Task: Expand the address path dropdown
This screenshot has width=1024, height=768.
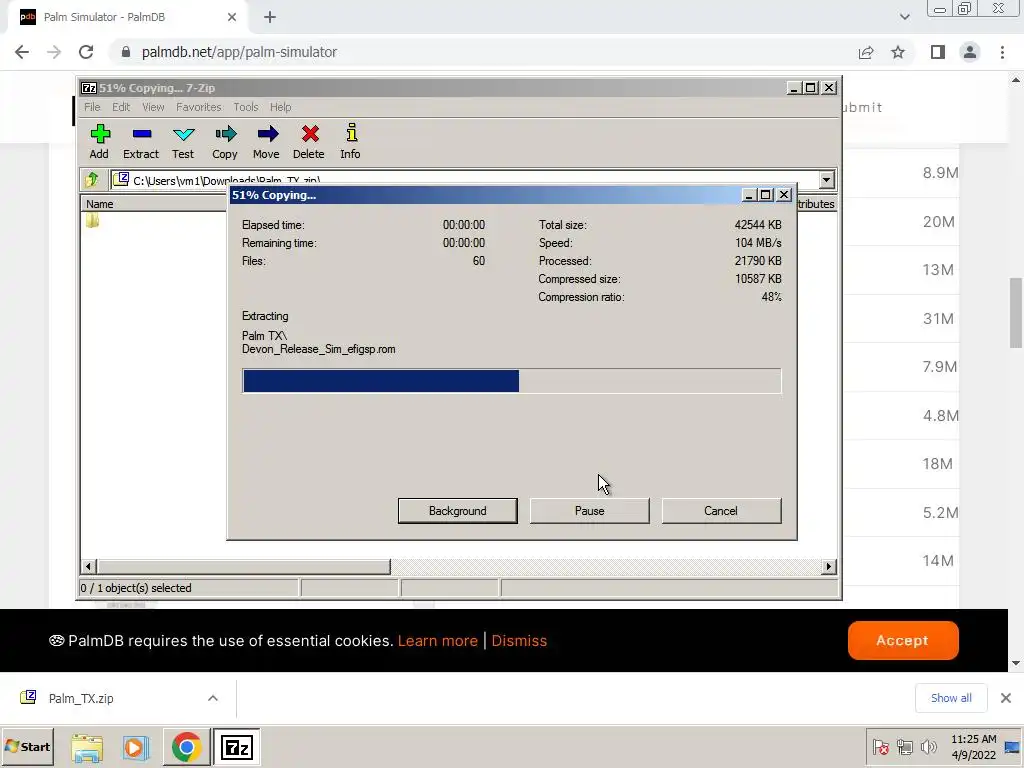Action: pos(827,180)
